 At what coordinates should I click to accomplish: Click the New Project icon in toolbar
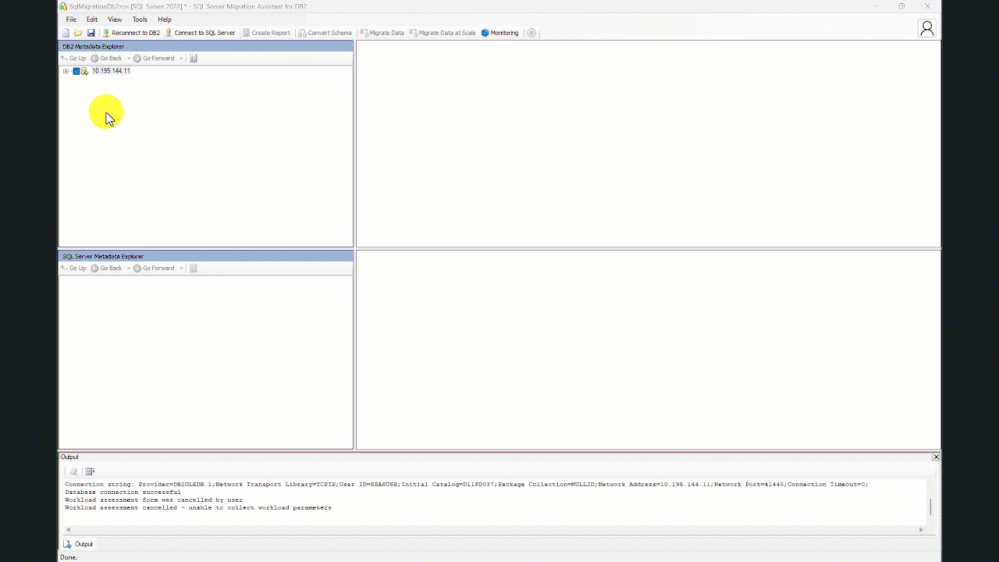point(66,32)
